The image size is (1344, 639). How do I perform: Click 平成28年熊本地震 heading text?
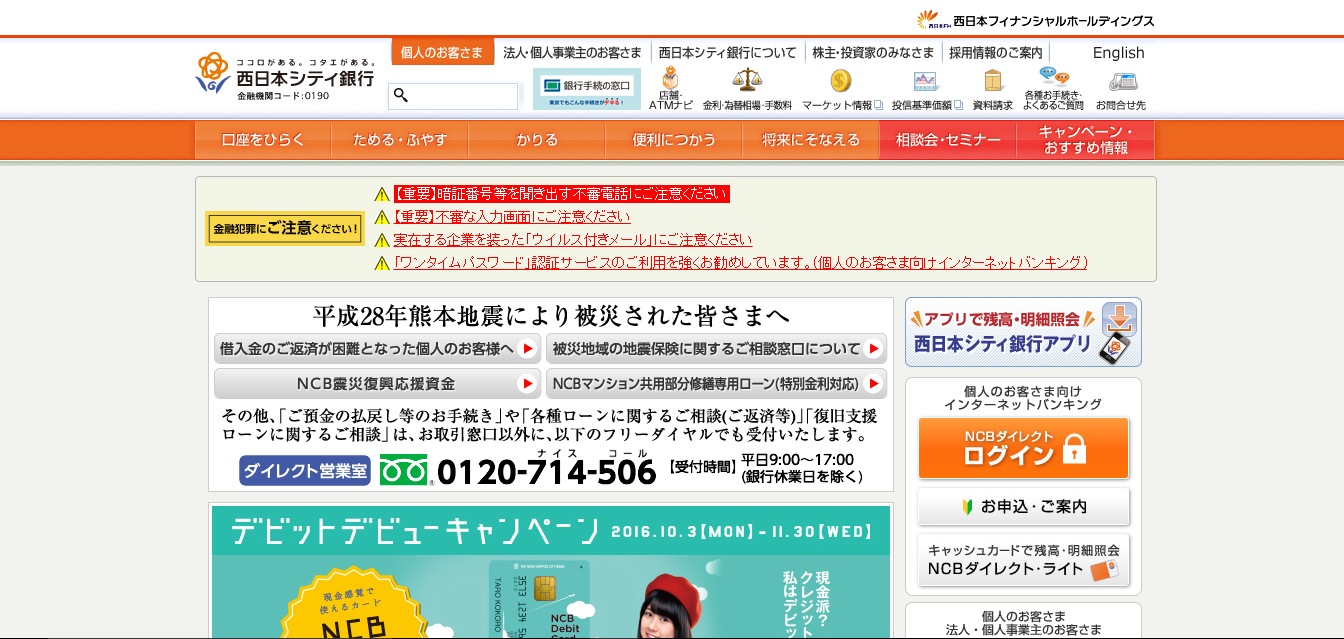(551, 317)
